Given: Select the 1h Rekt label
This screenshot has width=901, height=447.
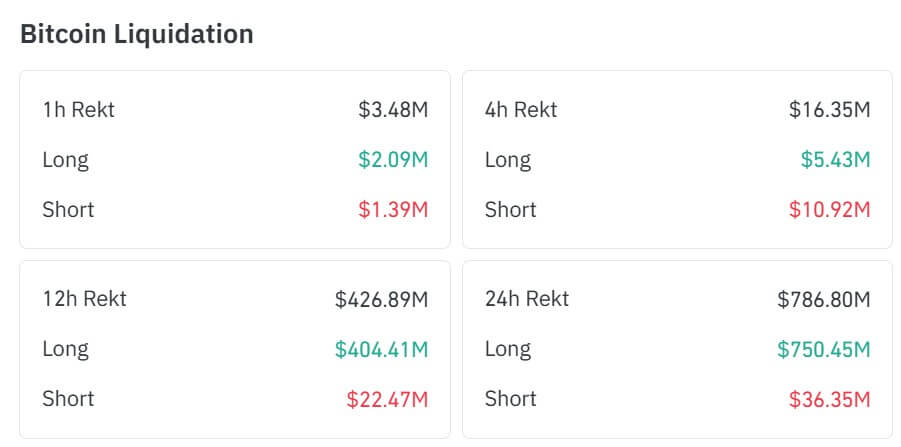Looking at the screenshot, I should pyautogui.click(x=78, y=109).
